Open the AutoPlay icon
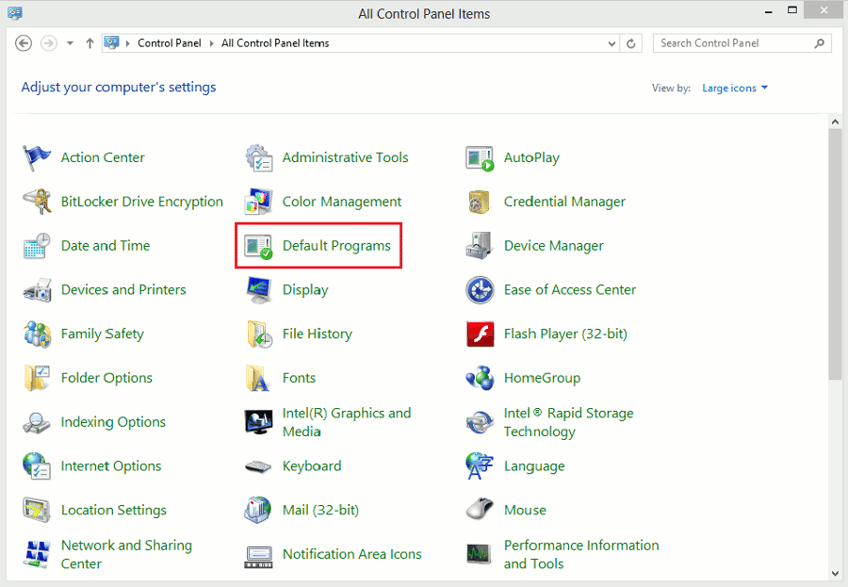Viewport: 848px width, 587px height. (480, 159)
